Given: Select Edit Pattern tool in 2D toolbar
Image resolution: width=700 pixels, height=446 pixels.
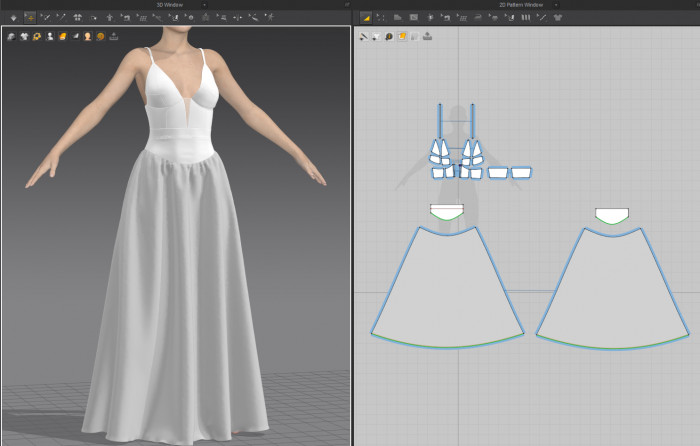Looking at the screenshot, I should point(366,18).
